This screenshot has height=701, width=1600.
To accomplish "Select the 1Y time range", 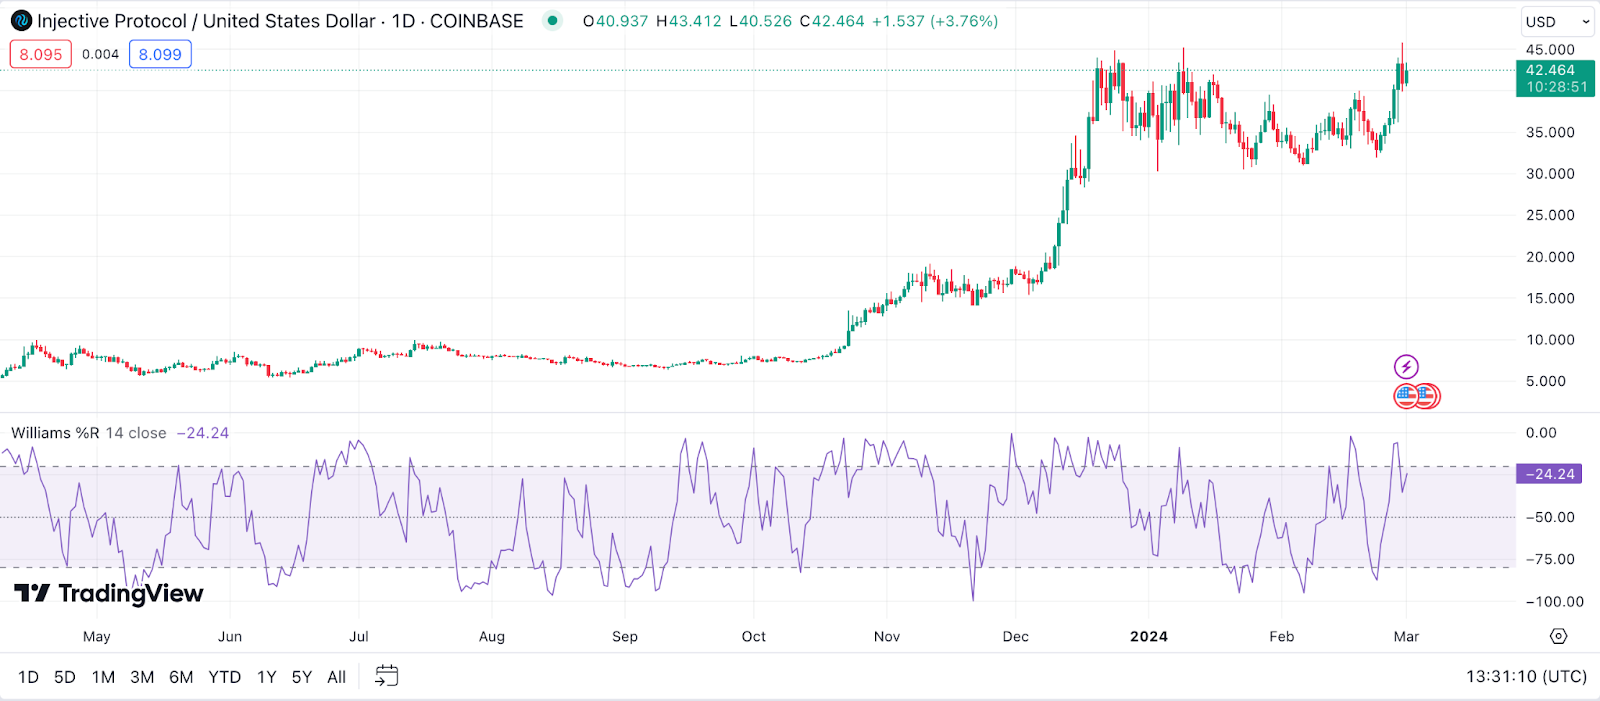I will 267,677.
